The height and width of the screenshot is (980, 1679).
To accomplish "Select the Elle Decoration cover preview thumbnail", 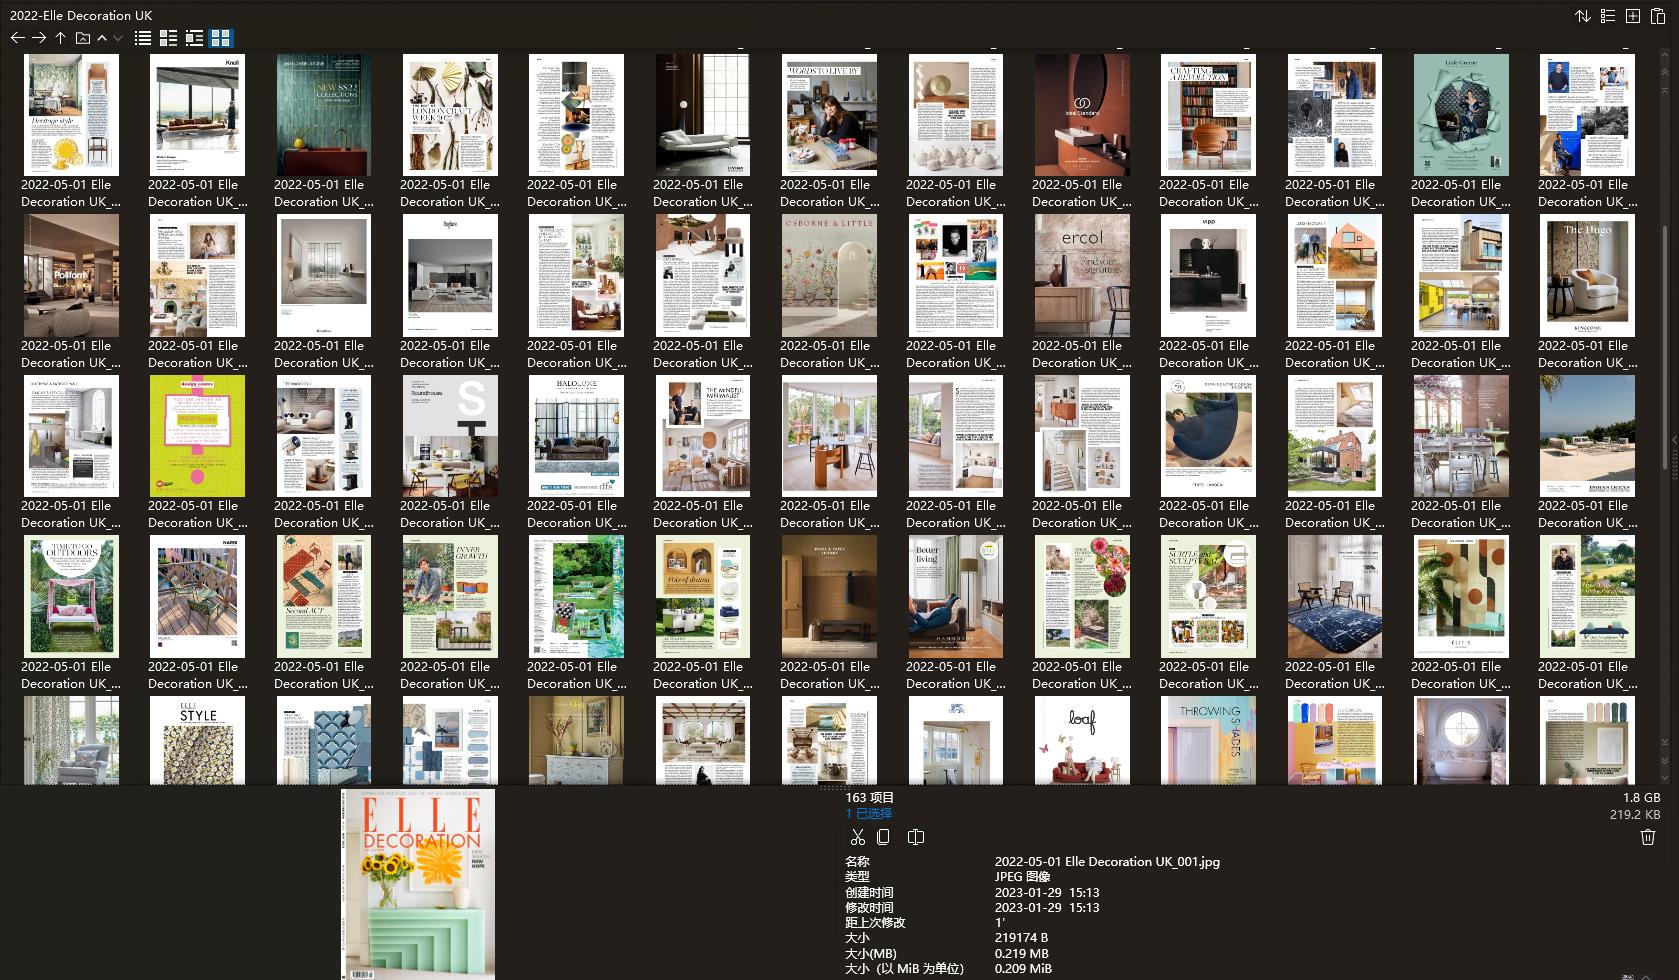I will click(419, 884).
